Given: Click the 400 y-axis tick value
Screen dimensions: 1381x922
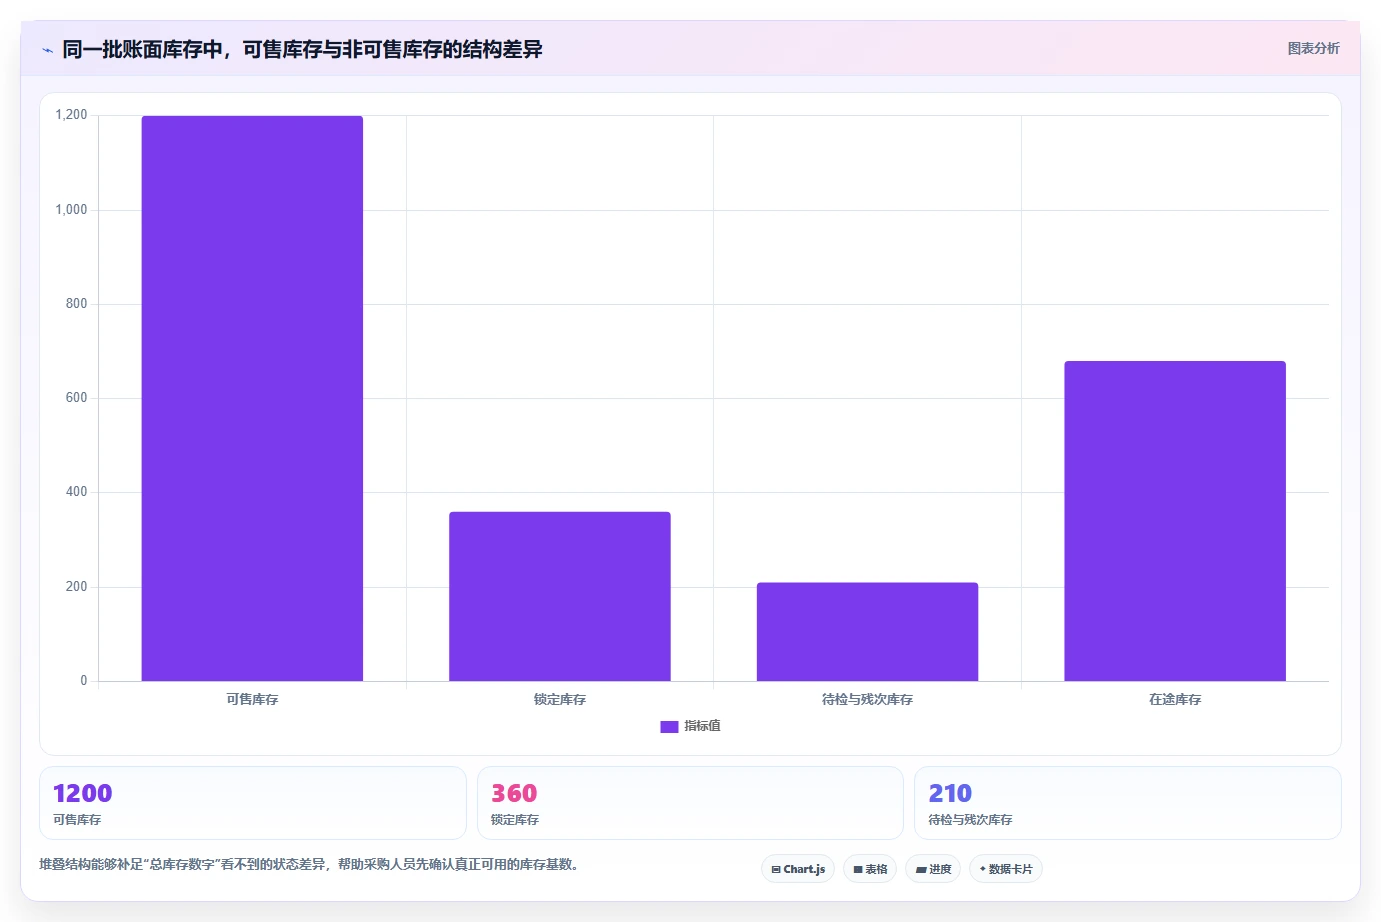Looking at the screenshot, I should [x=76, y=492].
